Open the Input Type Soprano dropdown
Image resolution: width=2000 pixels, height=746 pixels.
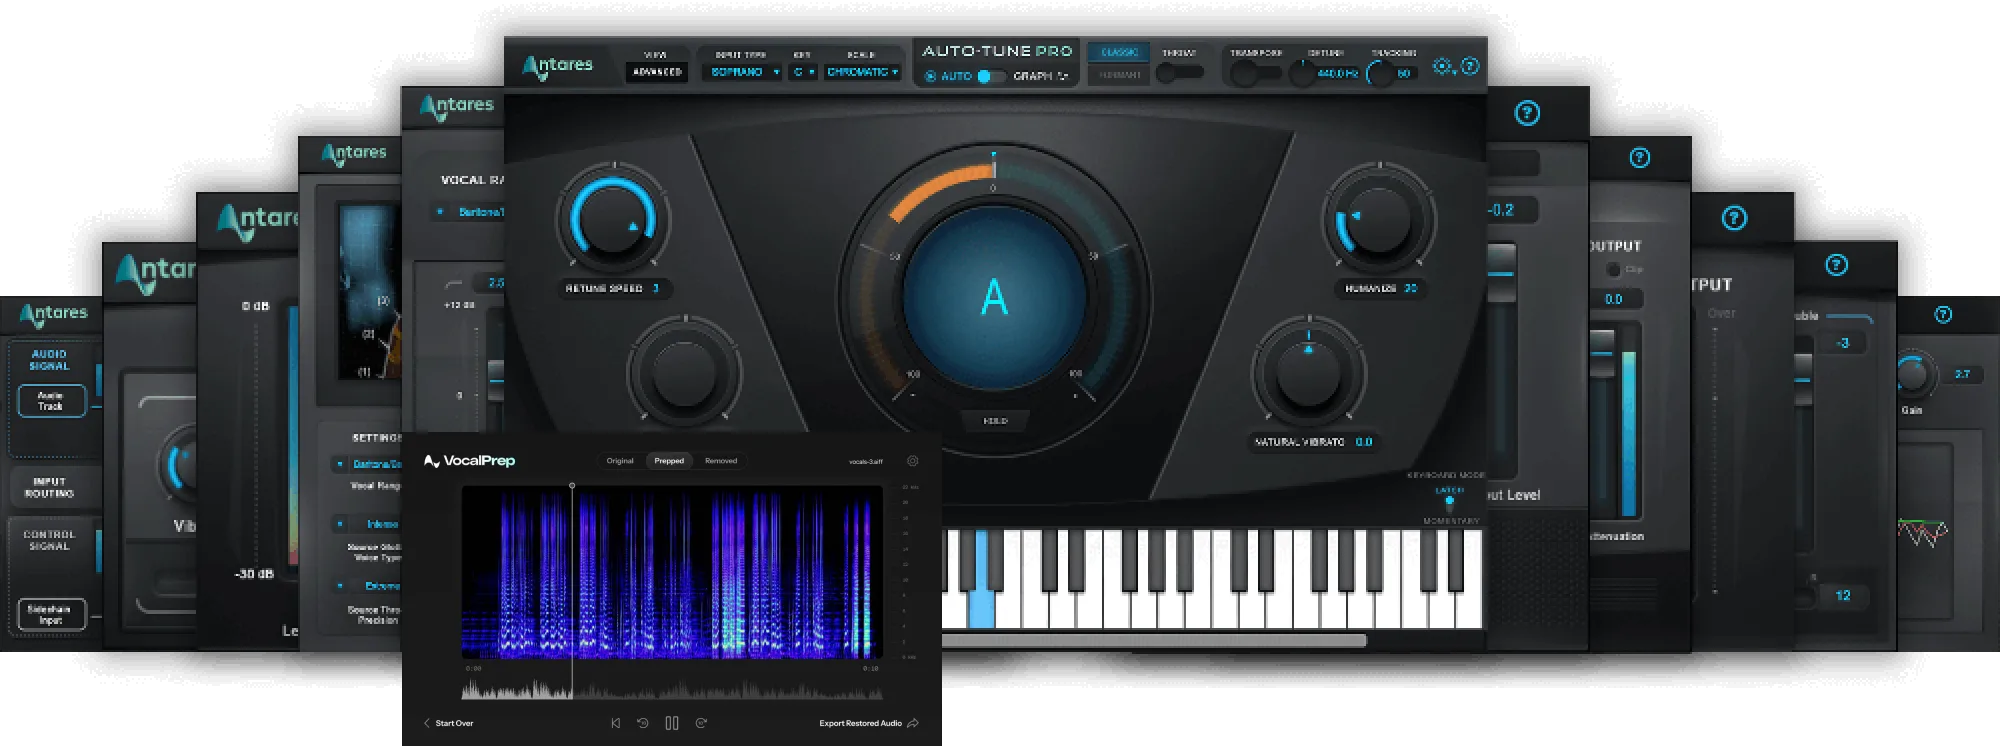[741, 72]
